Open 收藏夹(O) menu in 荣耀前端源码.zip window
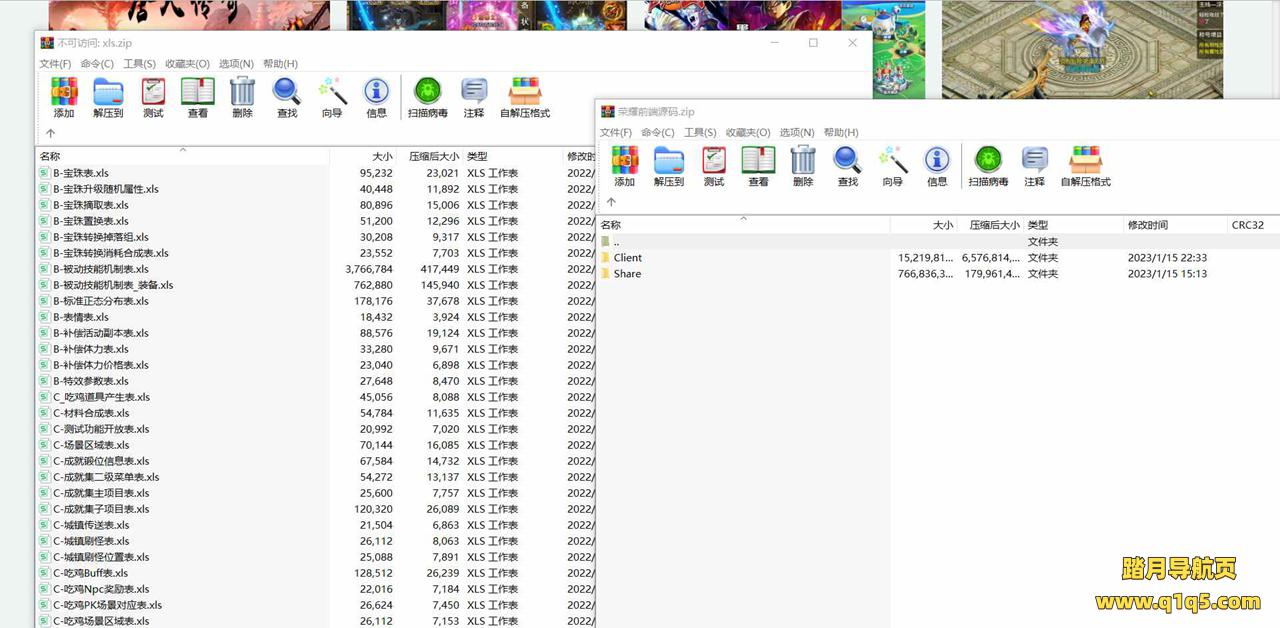 (x=748, y=132)
